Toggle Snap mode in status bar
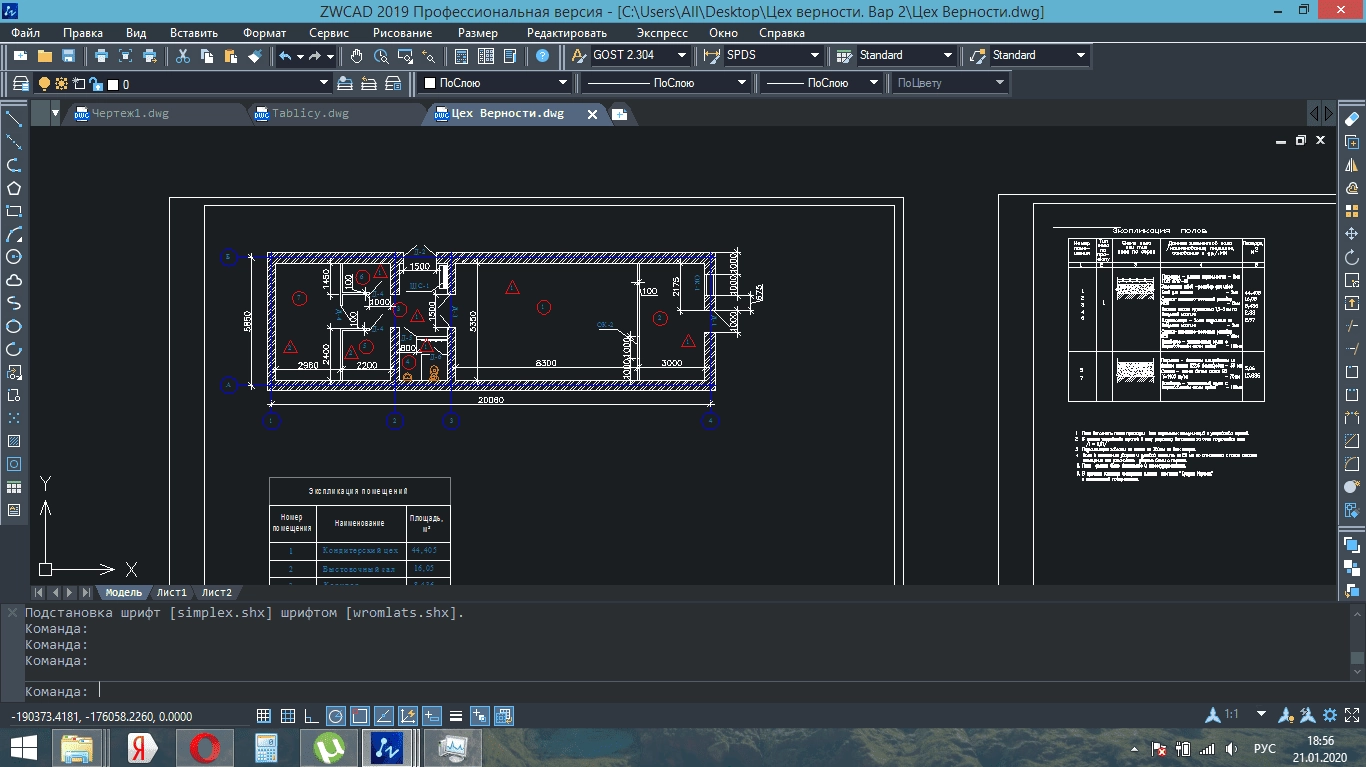 pyautogui.click(x=264, y=716)
